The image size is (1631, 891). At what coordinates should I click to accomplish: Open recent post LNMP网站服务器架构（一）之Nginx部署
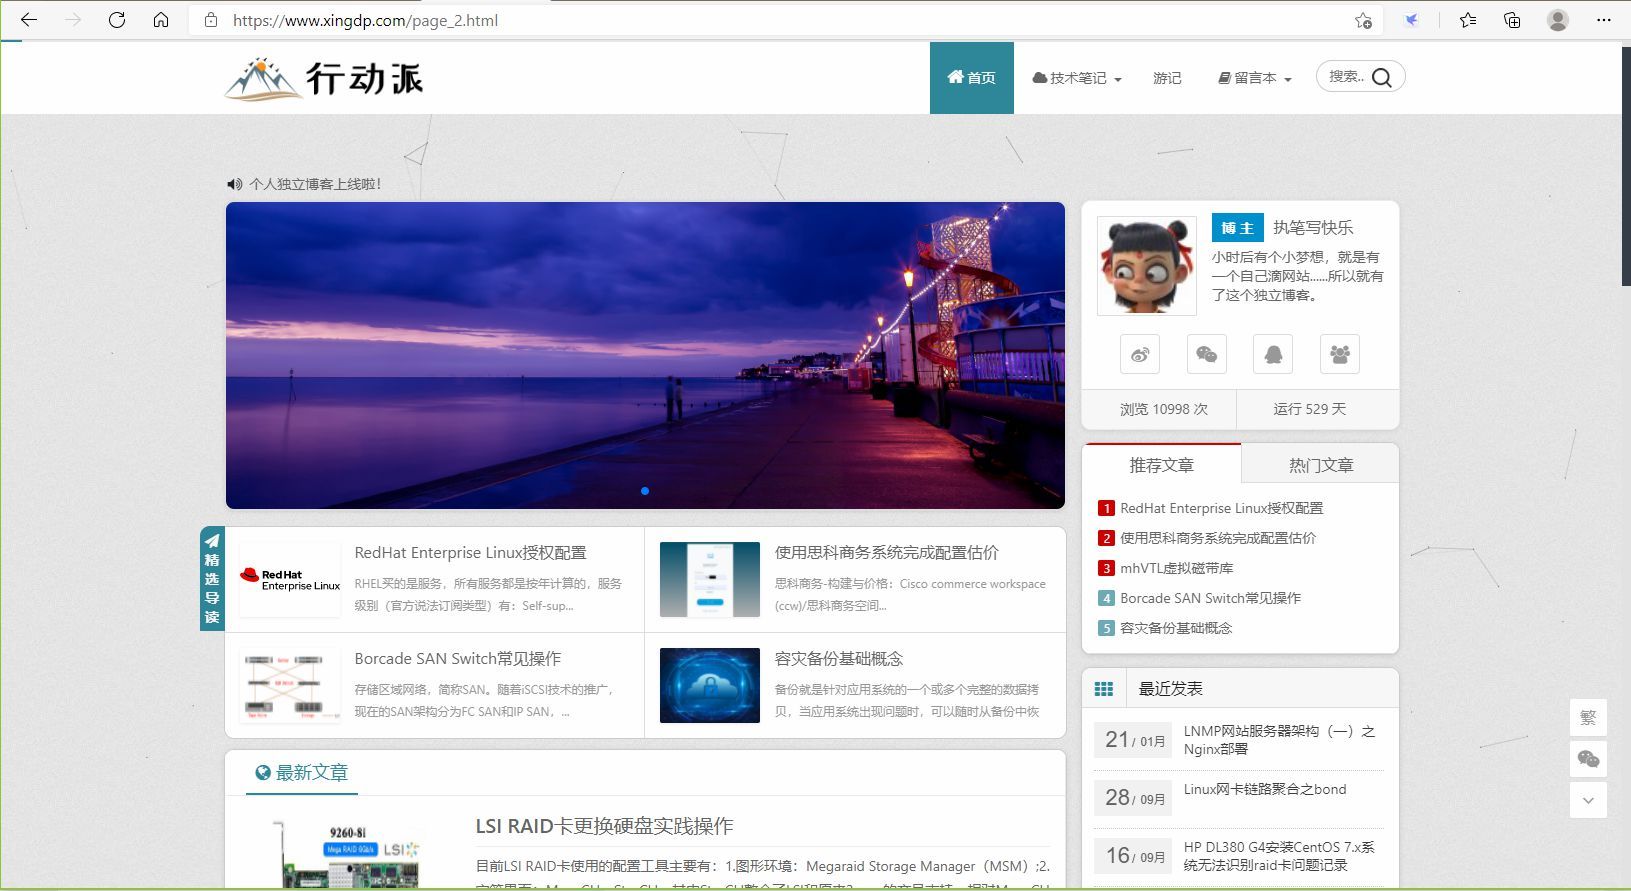pos(1280,740)
